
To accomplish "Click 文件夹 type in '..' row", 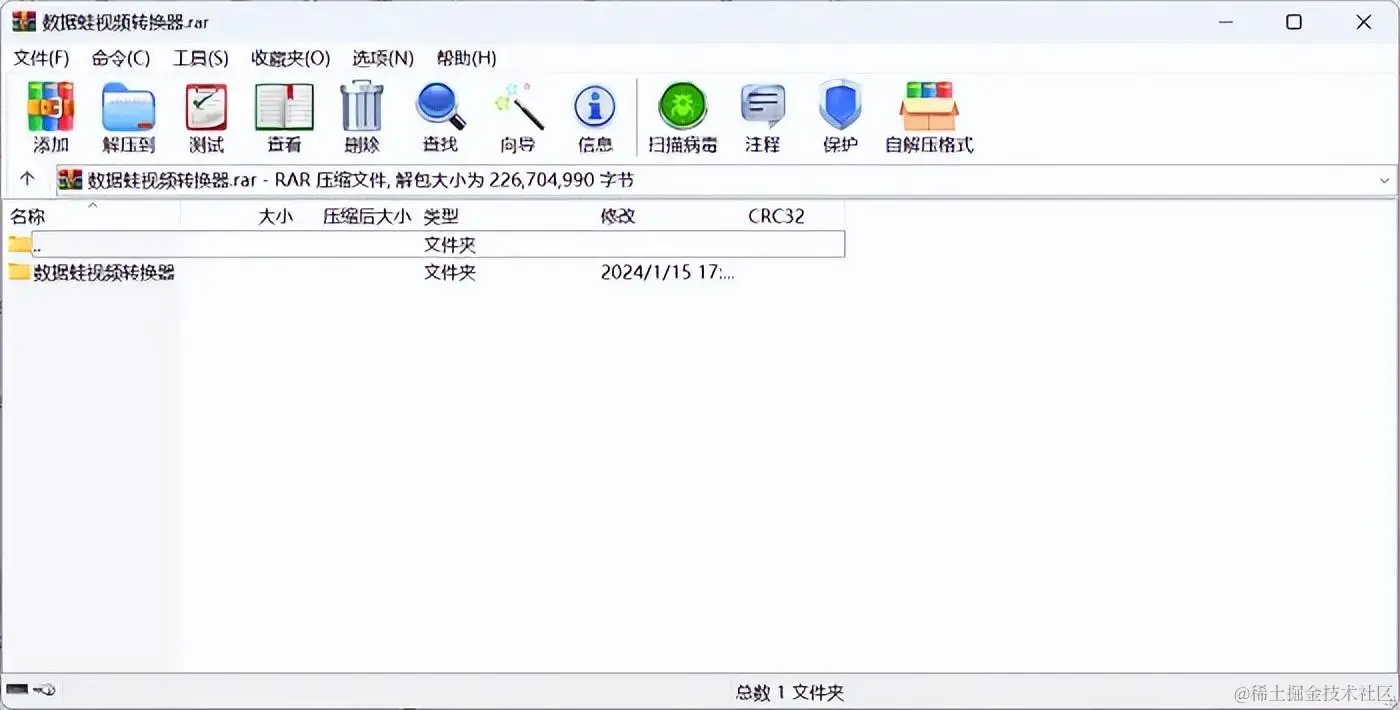I will pos(450,244).
